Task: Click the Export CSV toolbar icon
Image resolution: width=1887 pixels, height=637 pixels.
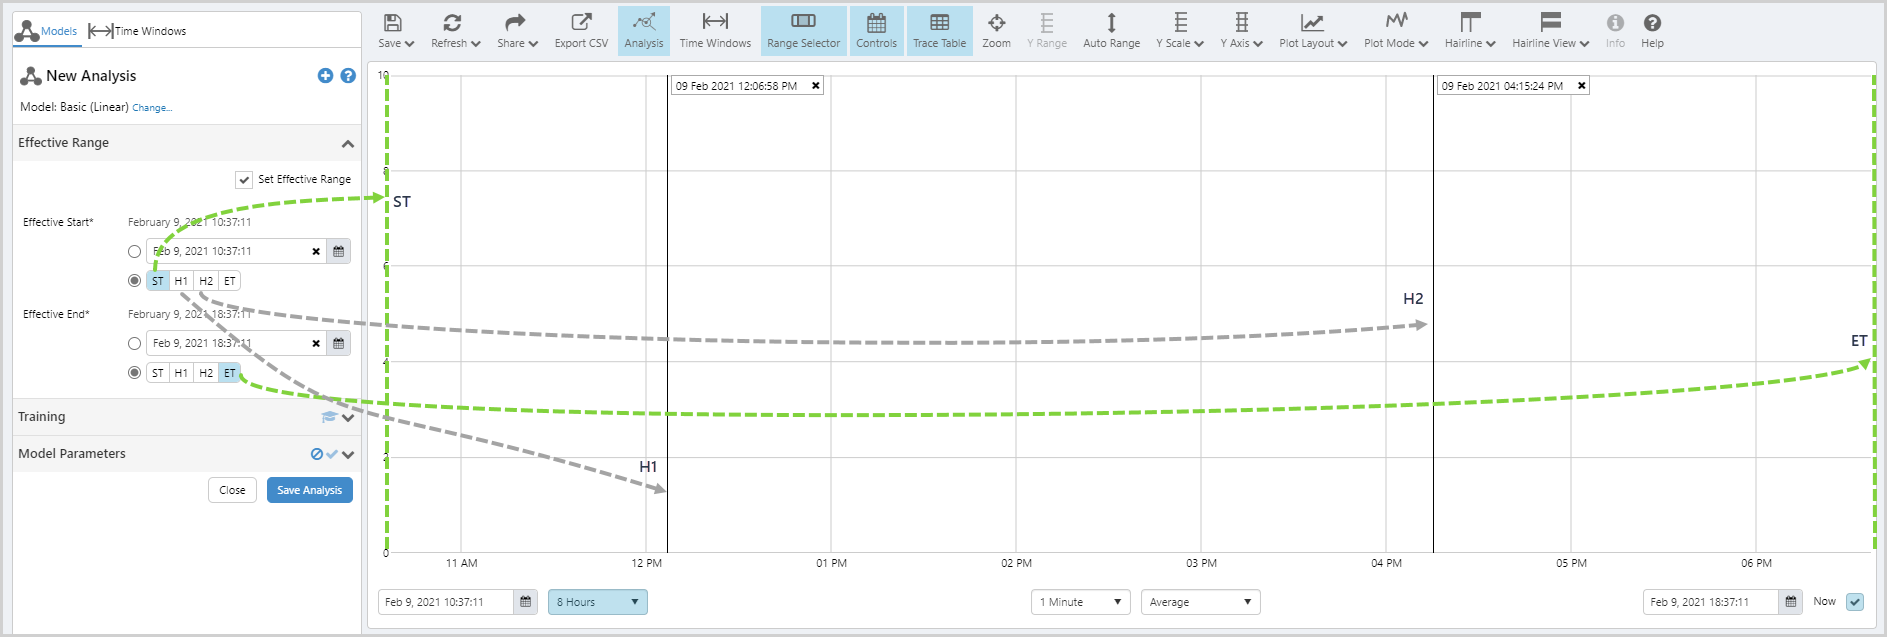Action: [581, 30]
